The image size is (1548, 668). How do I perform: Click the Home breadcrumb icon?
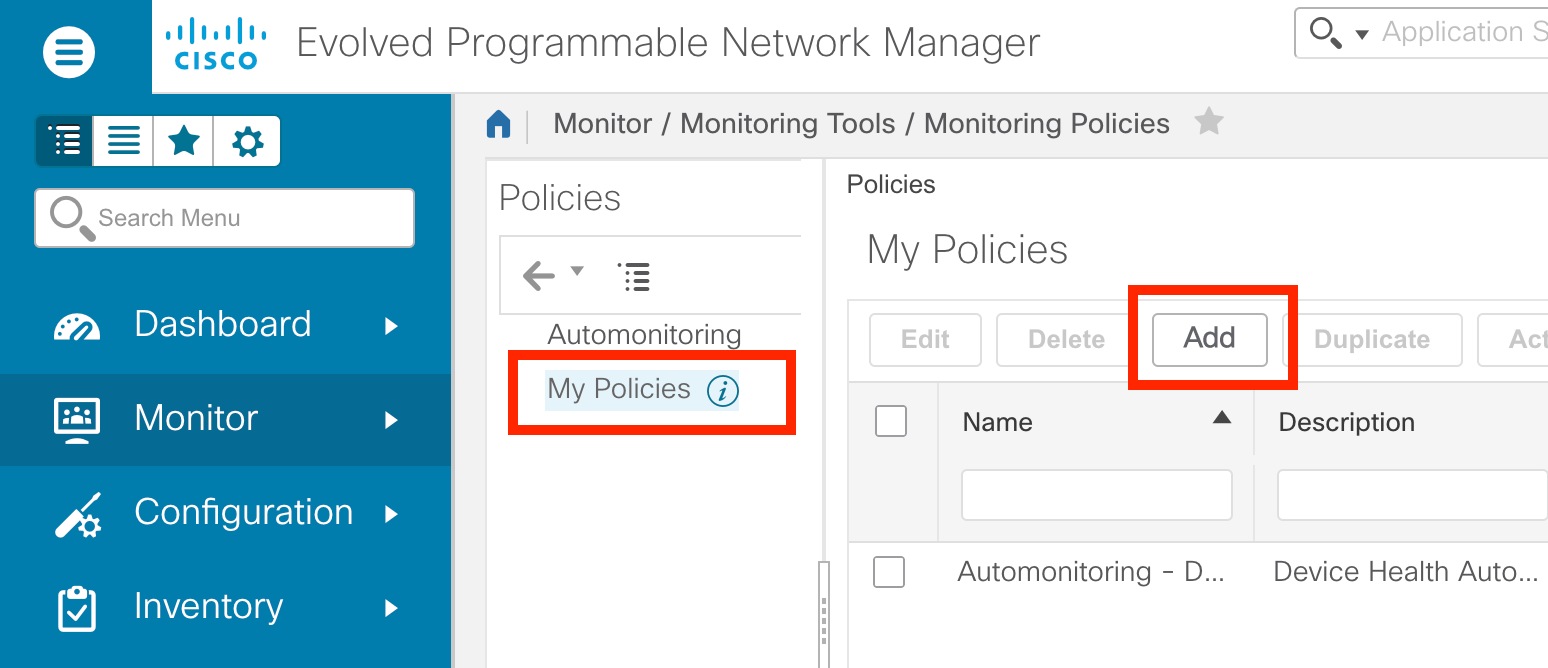498,122
